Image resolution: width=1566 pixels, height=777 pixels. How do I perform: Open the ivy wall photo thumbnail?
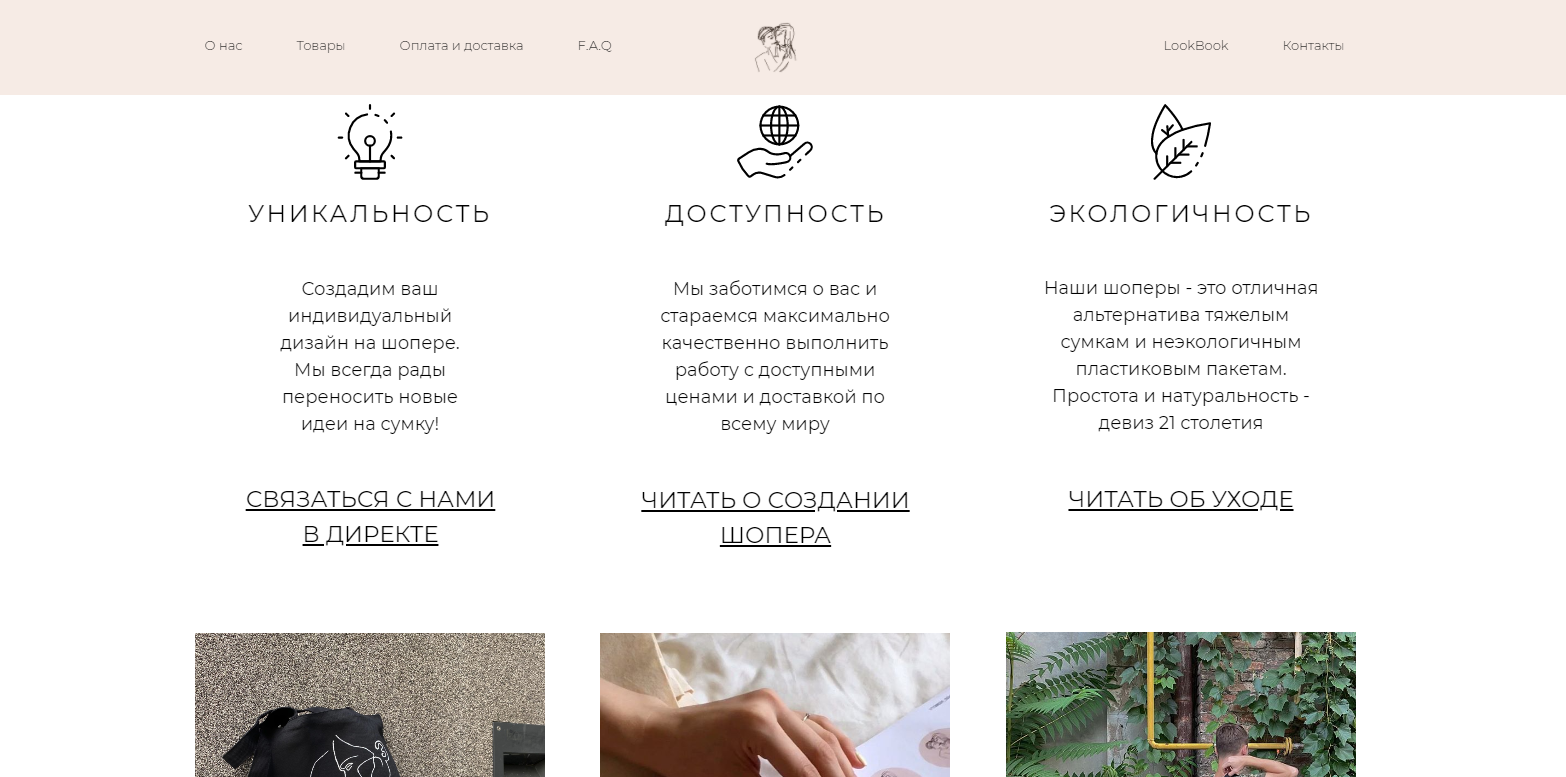tap(1181, 705)
